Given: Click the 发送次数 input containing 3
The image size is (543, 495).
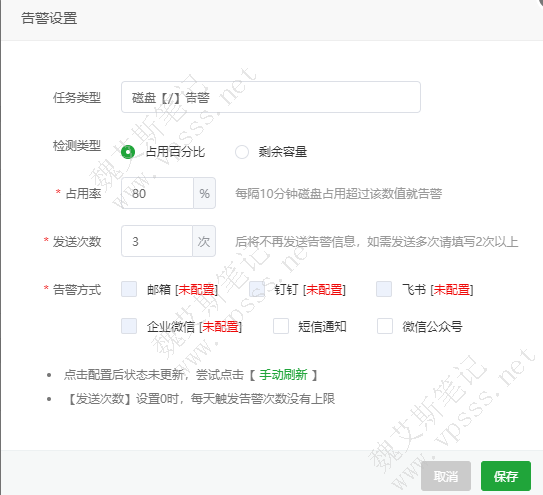Looking at the screenshot, I should click(157, 241).
